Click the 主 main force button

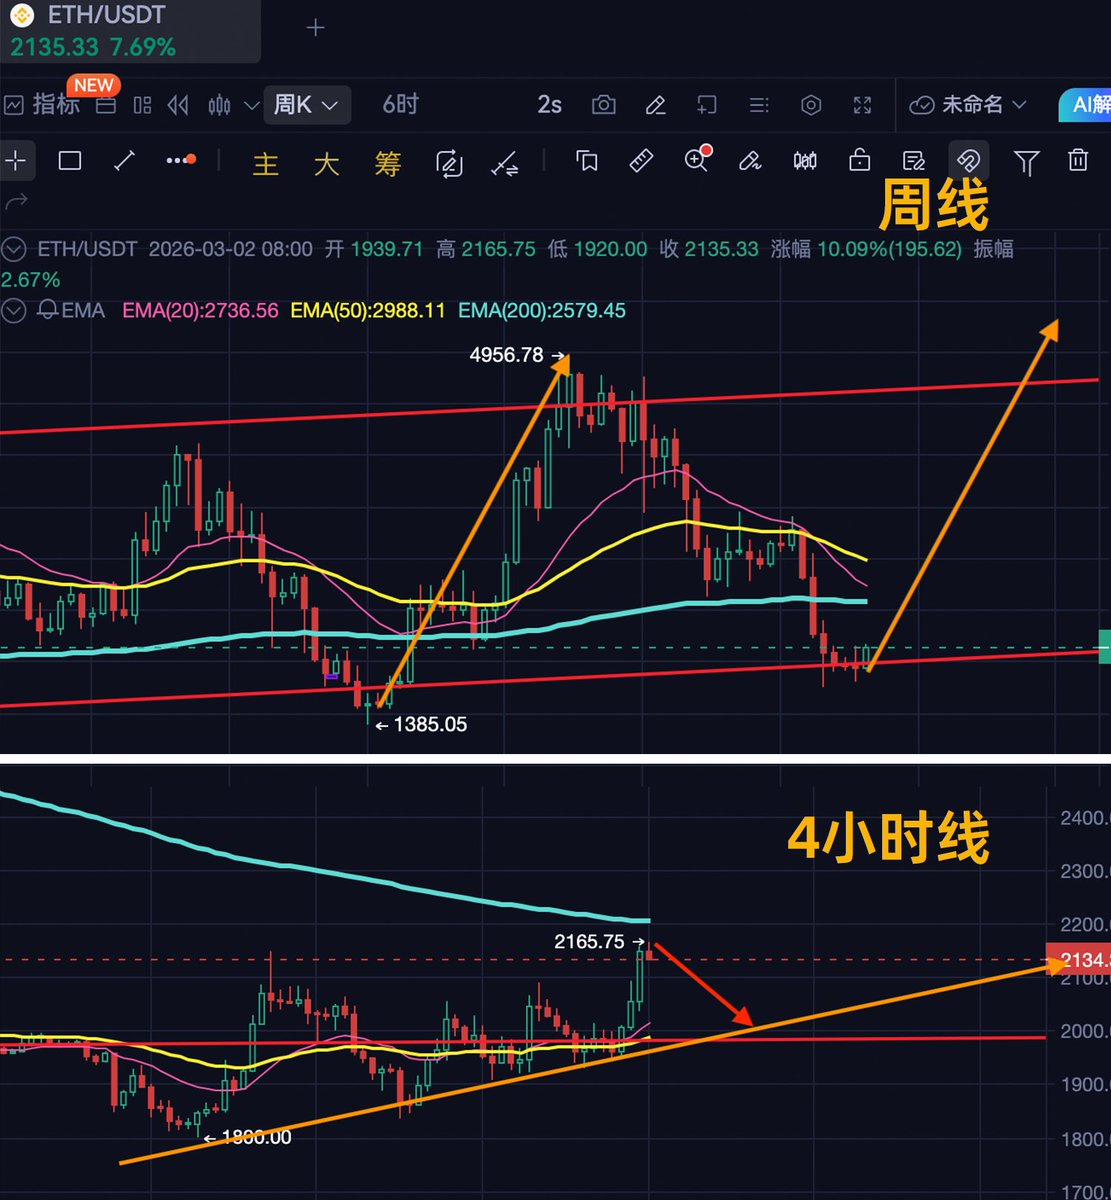coord(266,164)
